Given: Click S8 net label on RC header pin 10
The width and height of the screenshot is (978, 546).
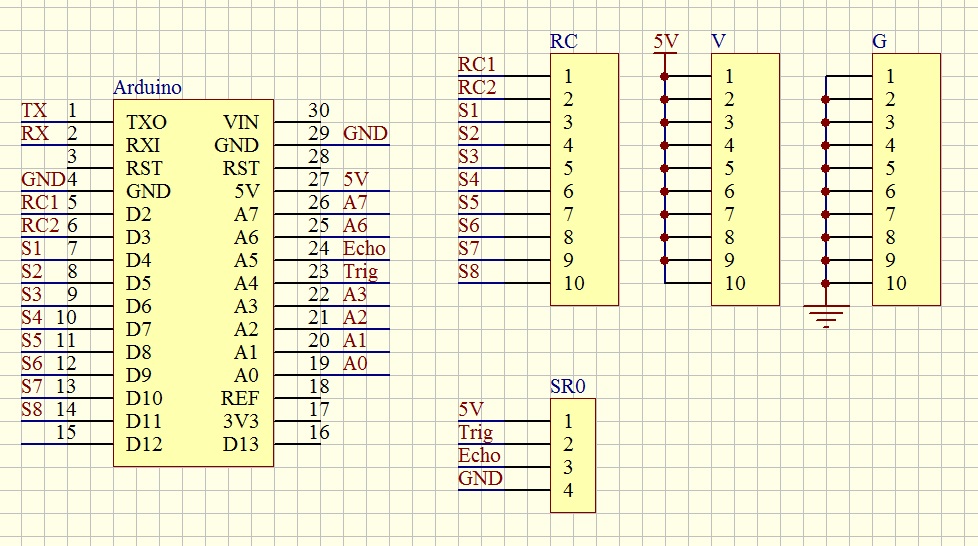Looking at the screenshot, I should 468,272.
